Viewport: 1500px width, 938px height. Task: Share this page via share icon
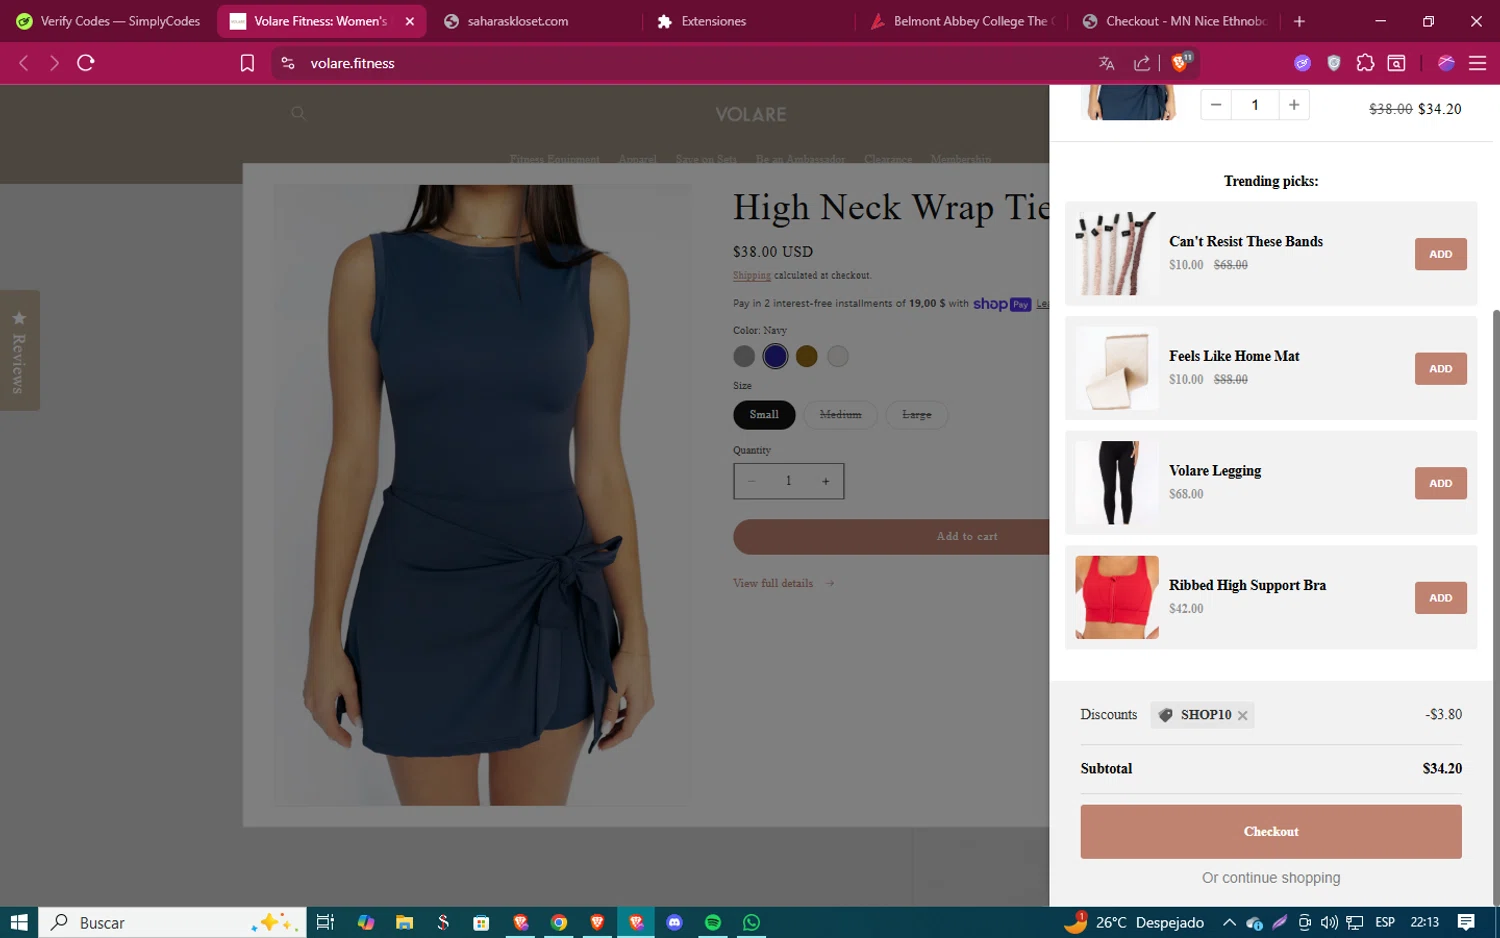click(x=1142, y=63)
